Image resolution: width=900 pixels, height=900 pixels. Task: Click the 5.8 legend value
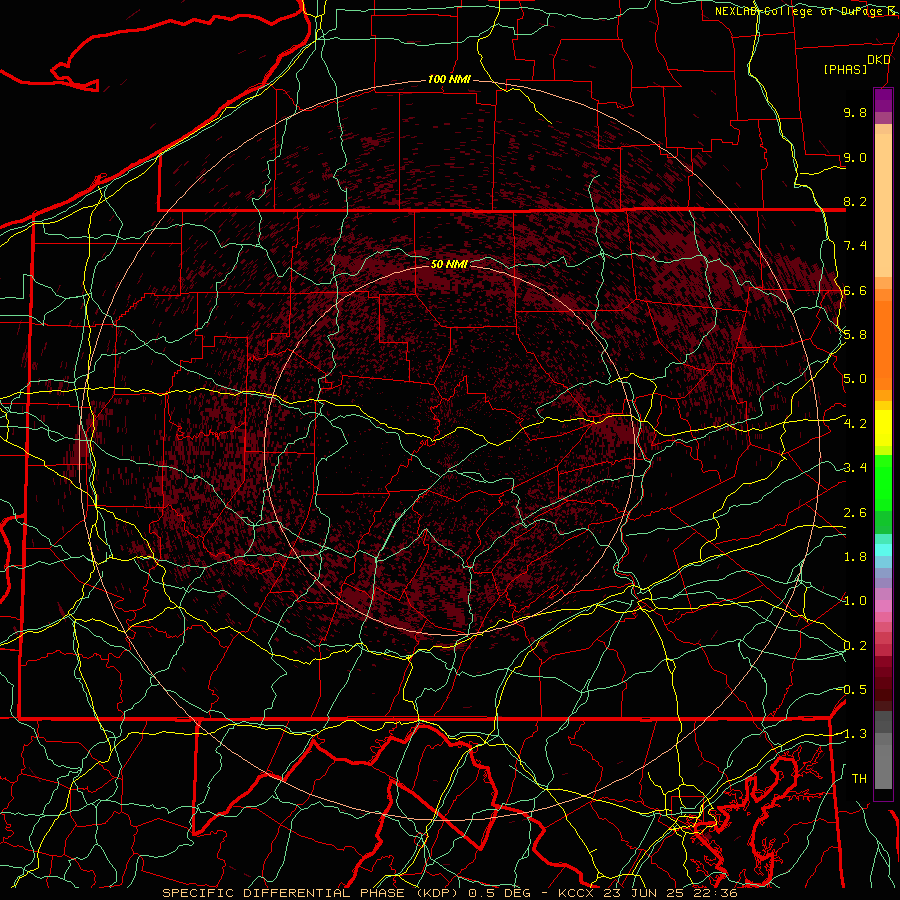[855, 335]
